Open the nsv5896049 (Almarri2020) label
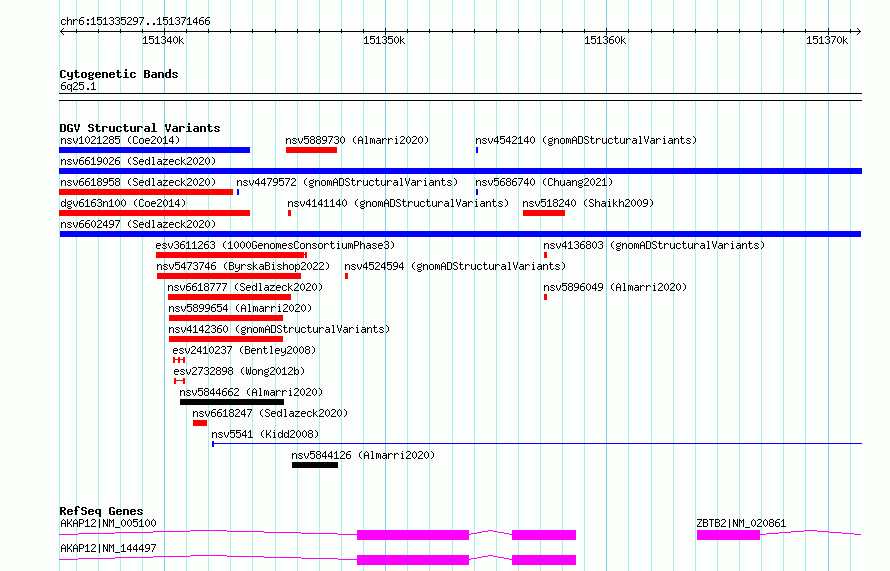The width and height of the screenshot is (890, 571). [615, 287]
